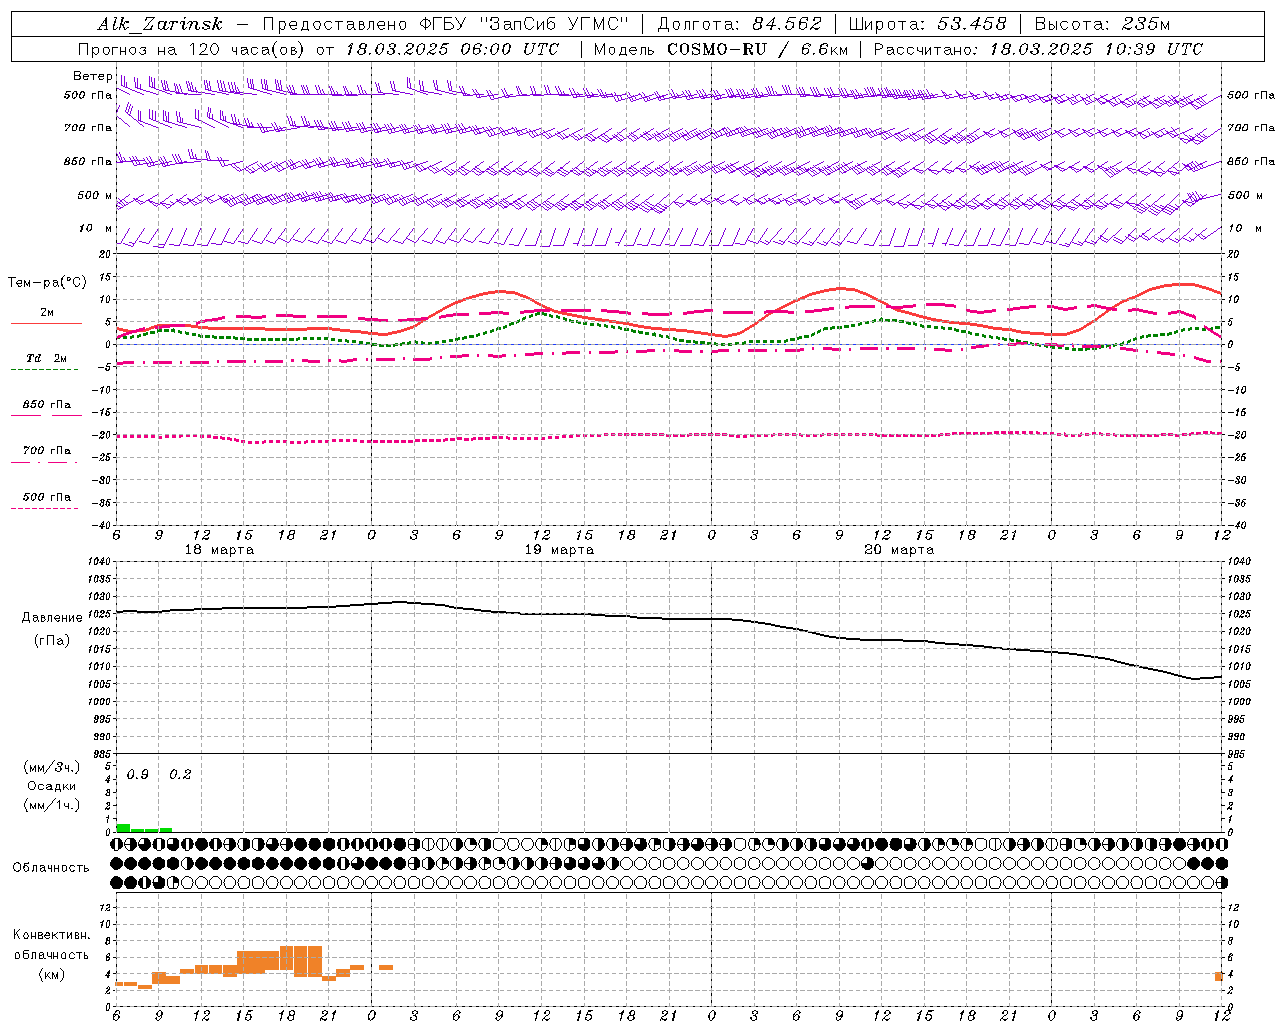The image size is (1280, 1024).
Task: Select the 19 марта date label
Action: click(559, 550)
